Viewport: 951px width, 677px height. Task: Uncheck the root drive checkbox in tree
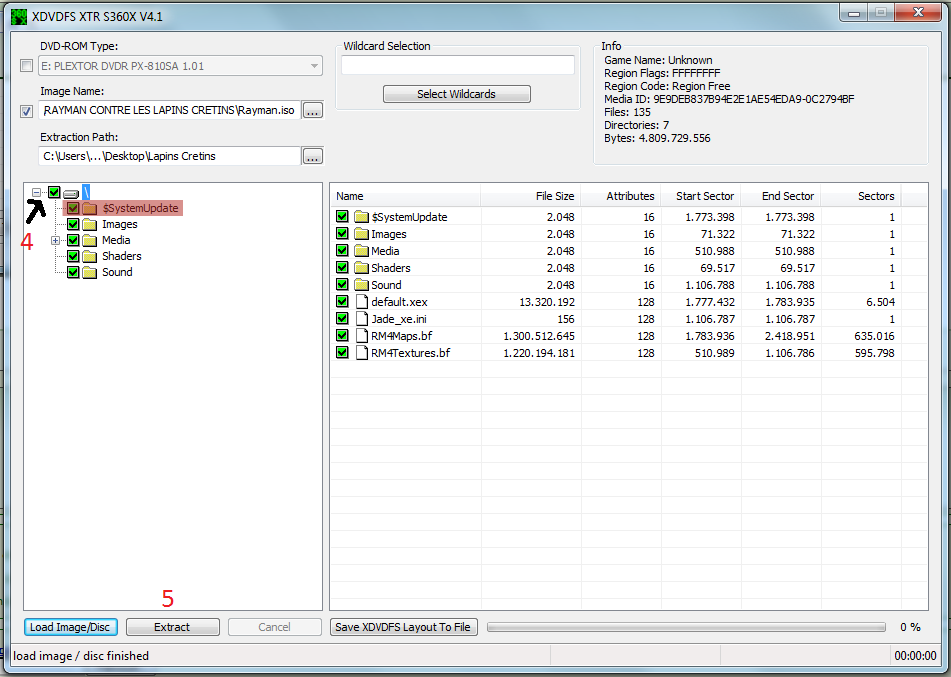(x=54, y=192)
